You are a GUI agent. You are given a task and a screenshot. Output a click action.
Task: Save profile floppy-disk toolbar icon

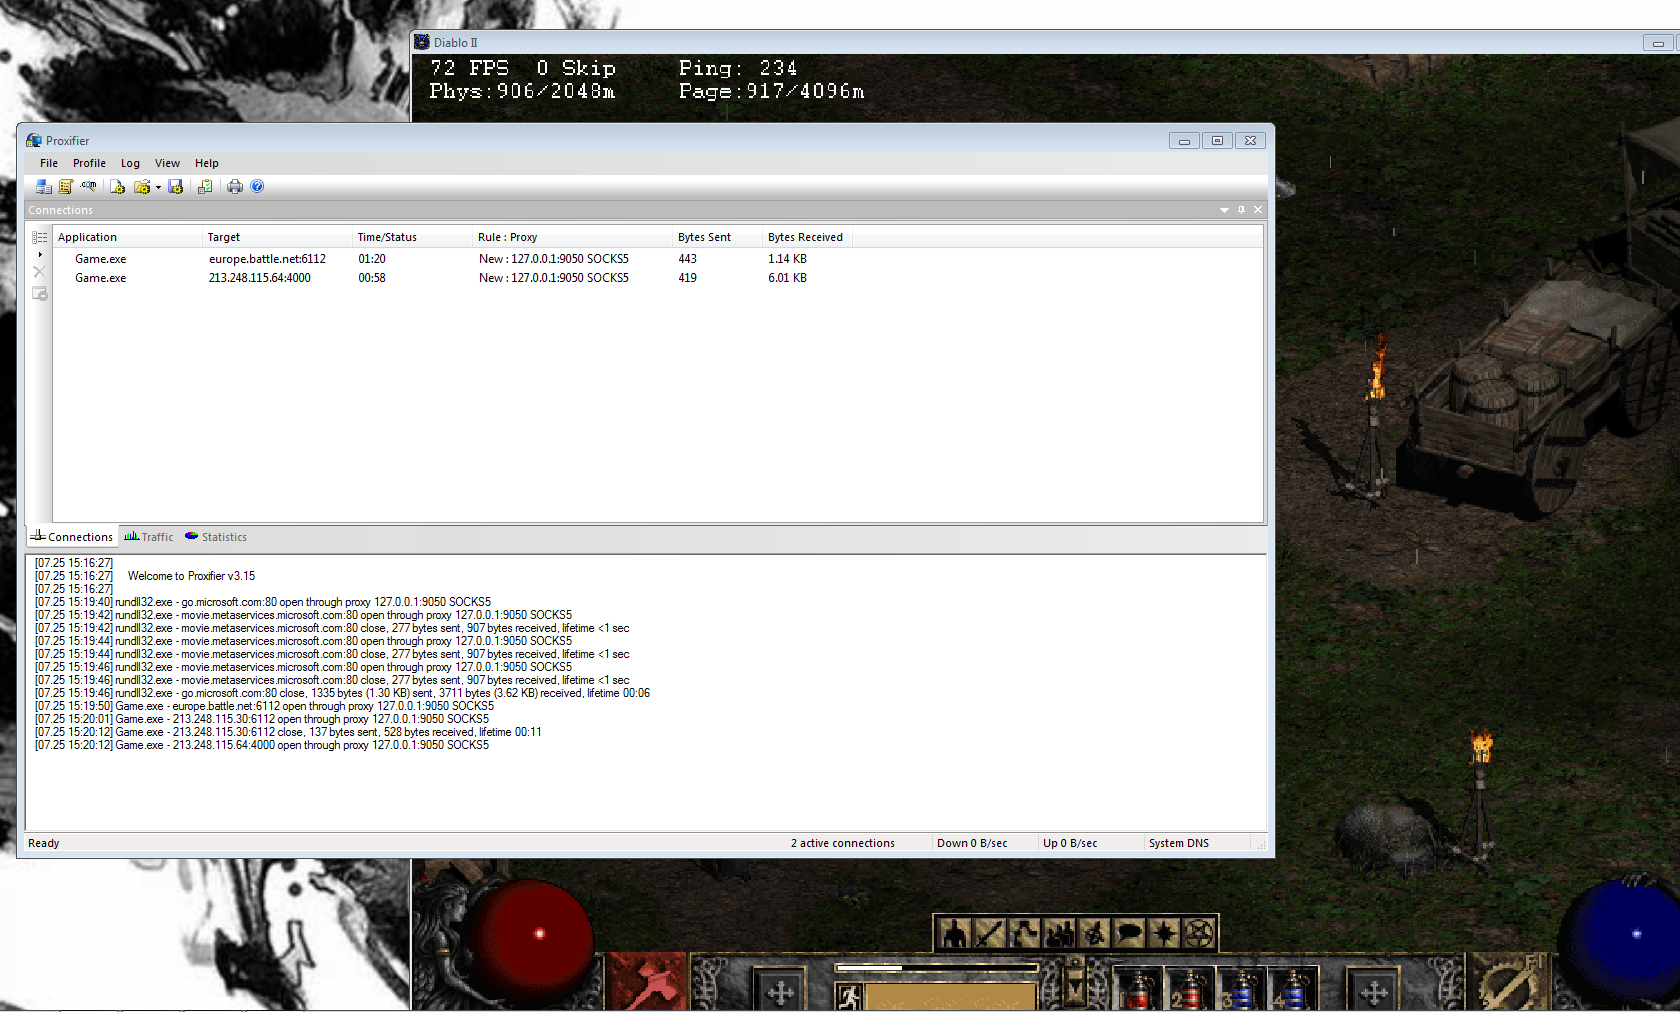(x=176, y=187)
